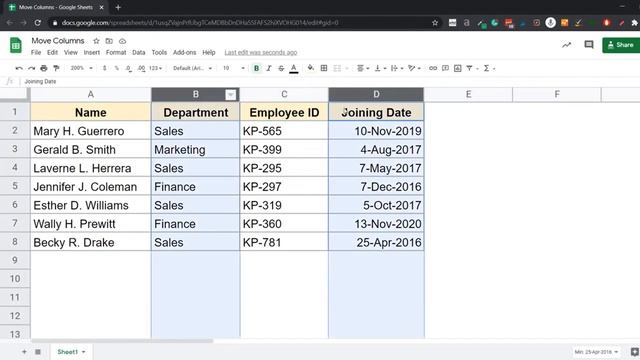
Task: Print the spreadsheet using the printer icon
Action: (44, 68)
